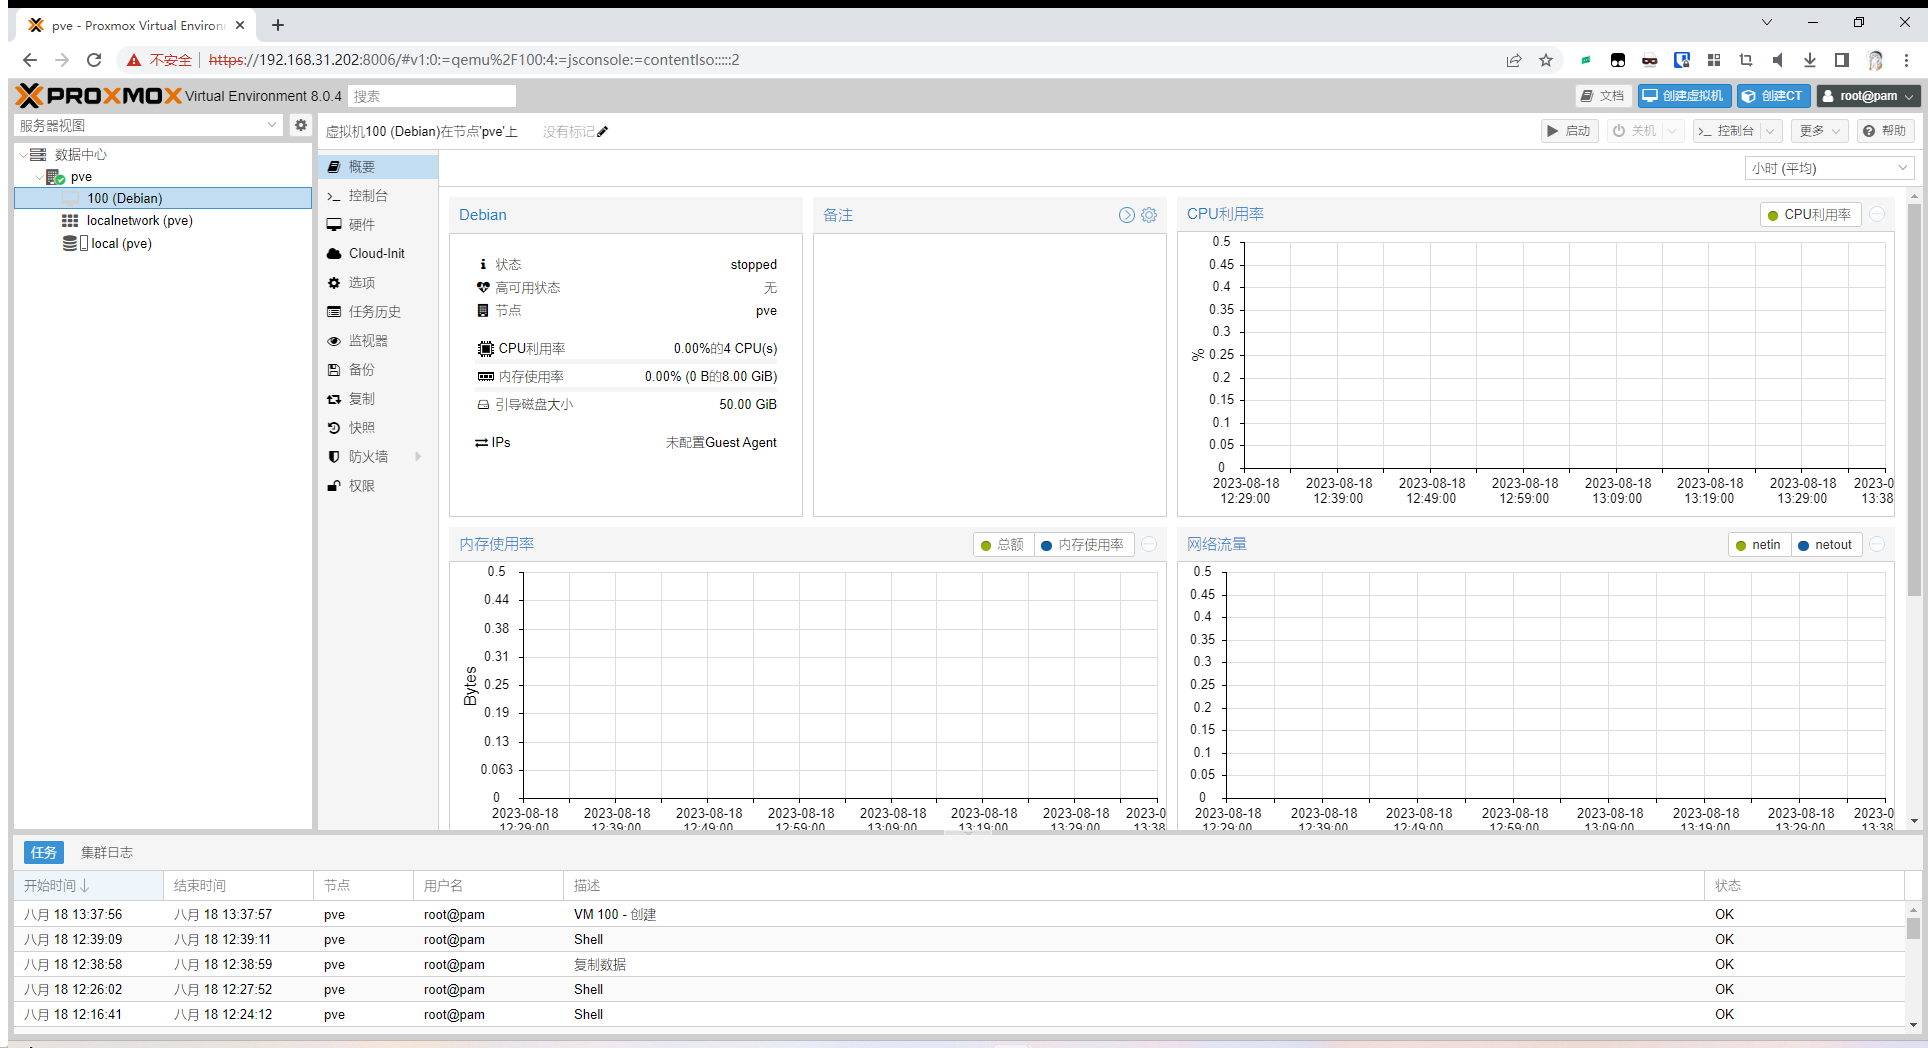The height and width of the screenshot is (1048, 1928).
Task: Open the hour average timeframe dropdown
Action: coord(1829,168)
